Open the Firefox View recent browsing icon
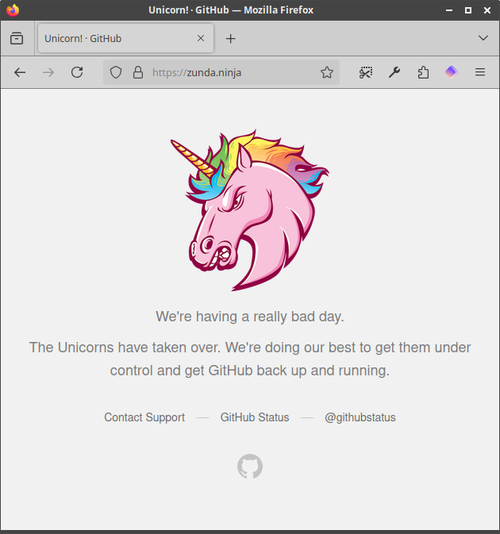The image size is (500, 534). click(x=16, y=38)
